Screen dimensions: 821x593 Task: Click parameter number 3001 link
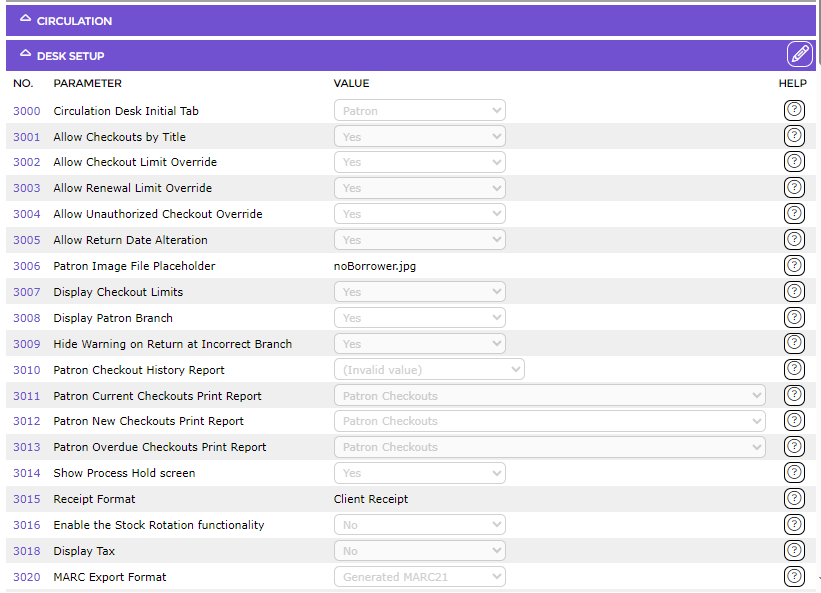tap(27, 137)
